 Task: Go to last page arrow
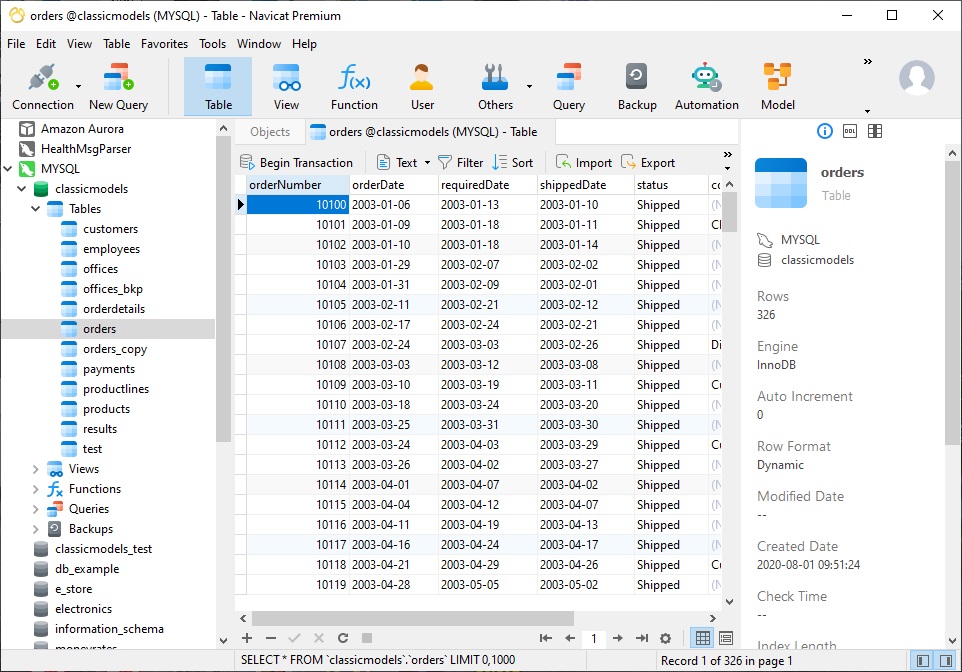point(642,638)
